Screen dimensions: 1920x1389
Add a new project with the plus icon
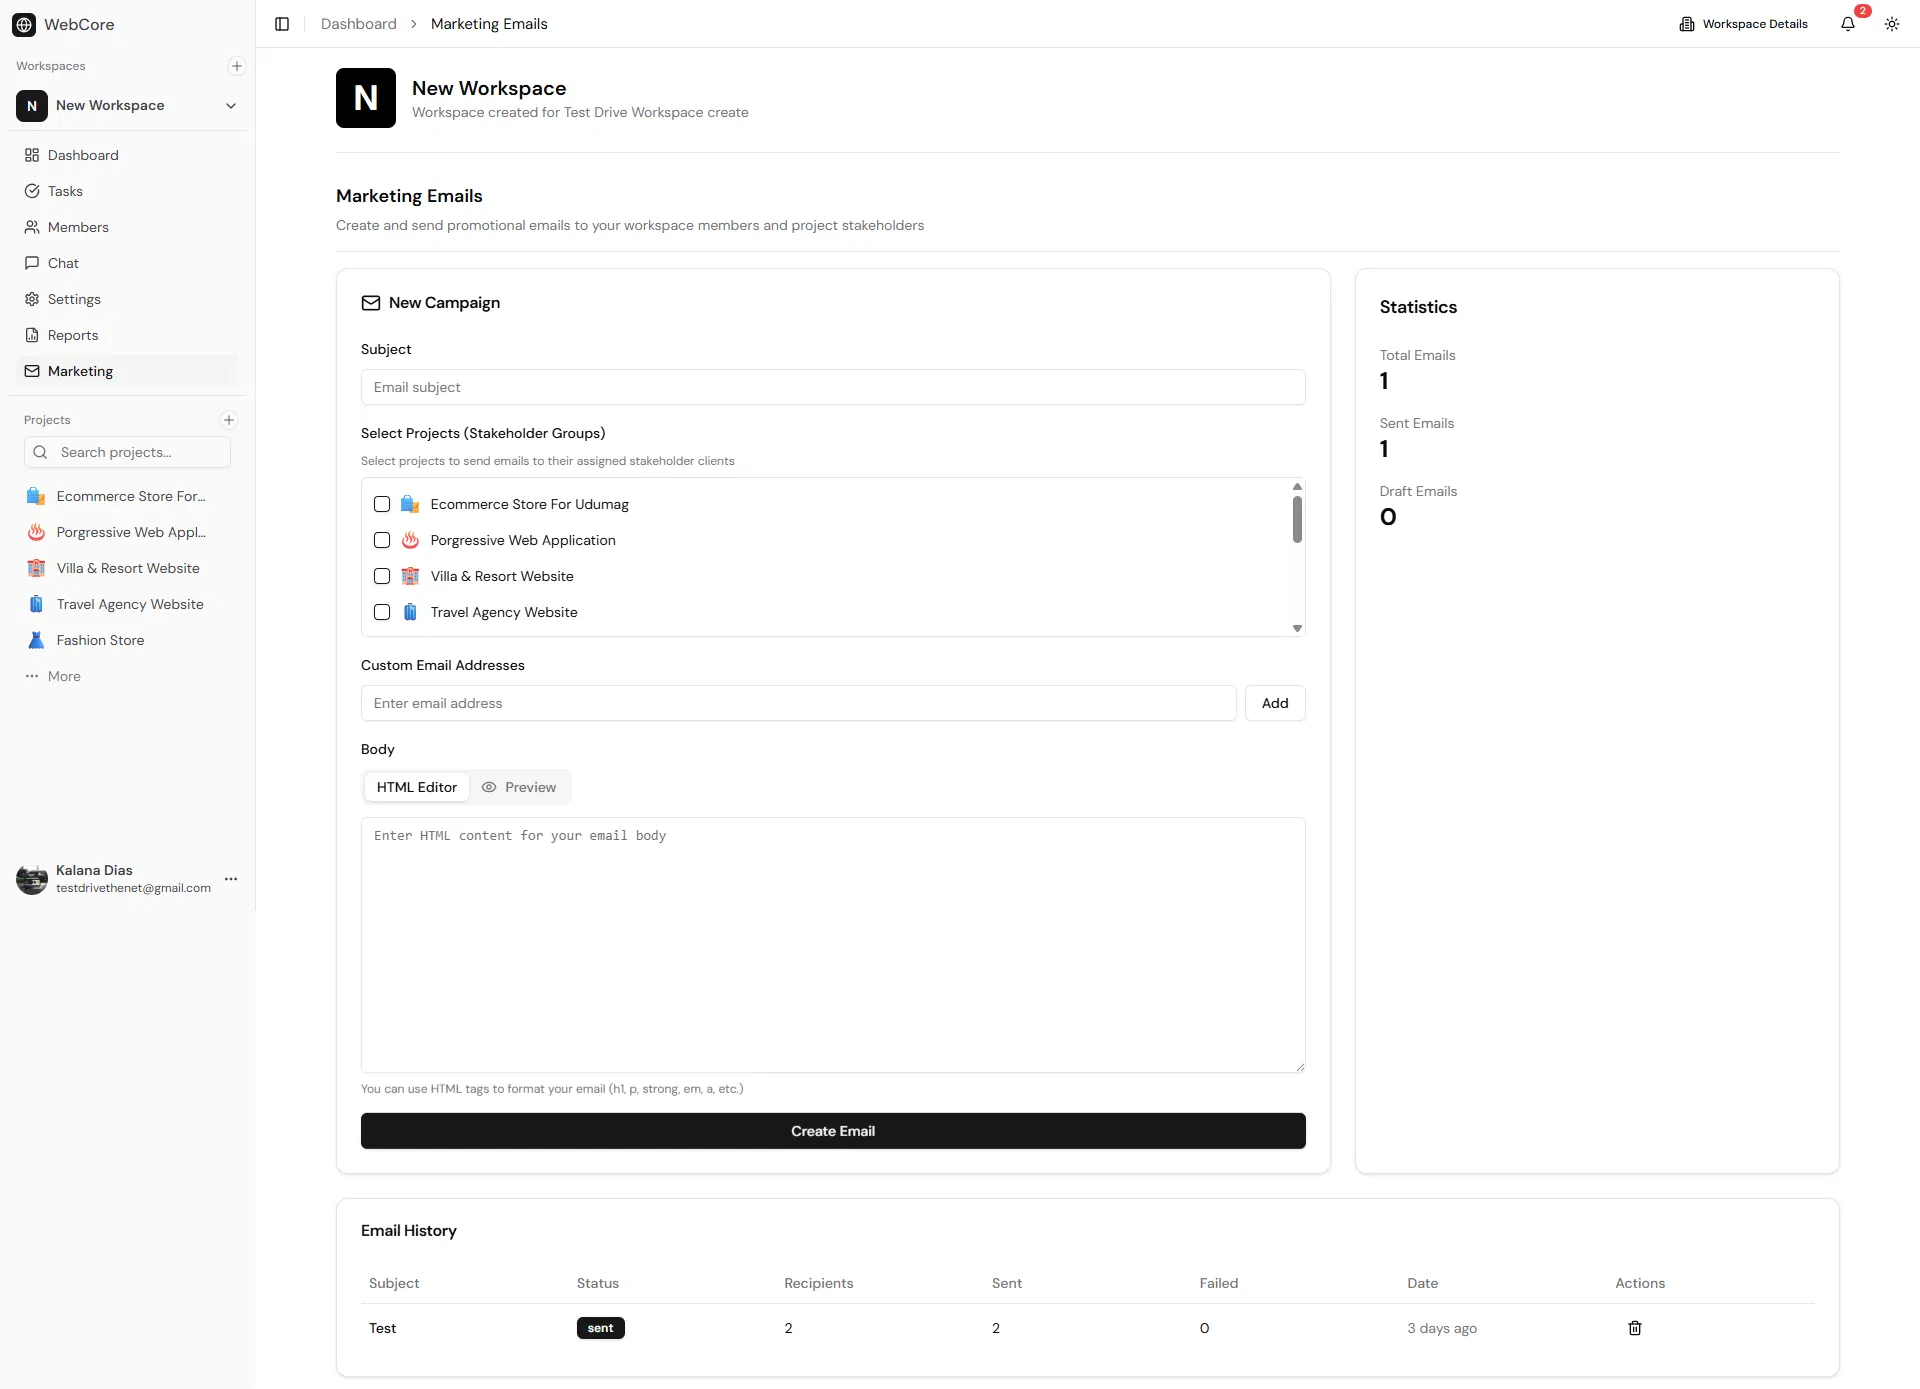click(x=228, y=419)
